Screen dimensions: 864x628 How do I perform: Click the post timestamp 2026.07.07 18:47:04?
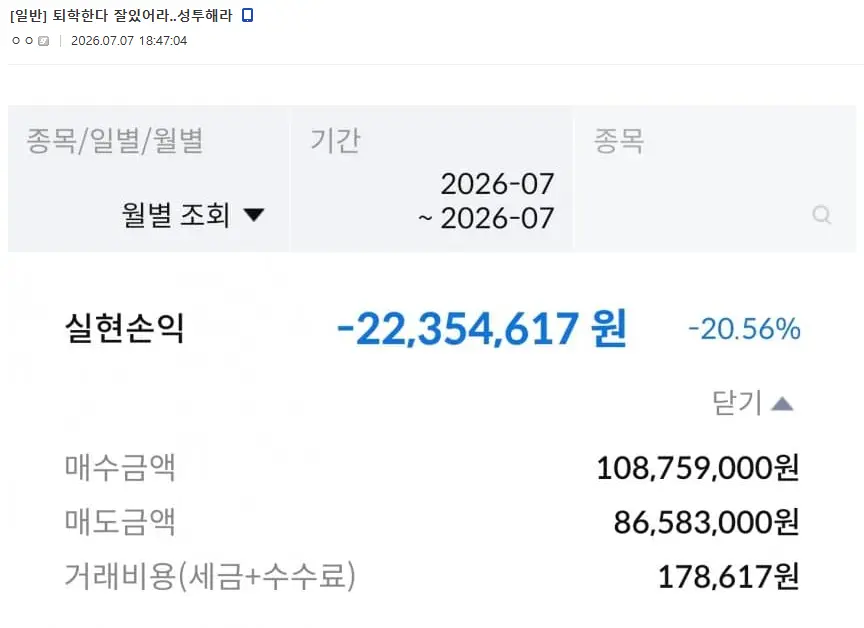point(129,41)
